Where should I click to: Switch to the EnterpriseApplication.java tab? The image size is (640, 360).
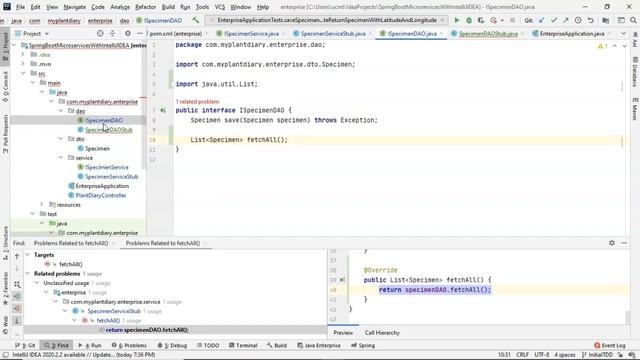tap(571, 33)
